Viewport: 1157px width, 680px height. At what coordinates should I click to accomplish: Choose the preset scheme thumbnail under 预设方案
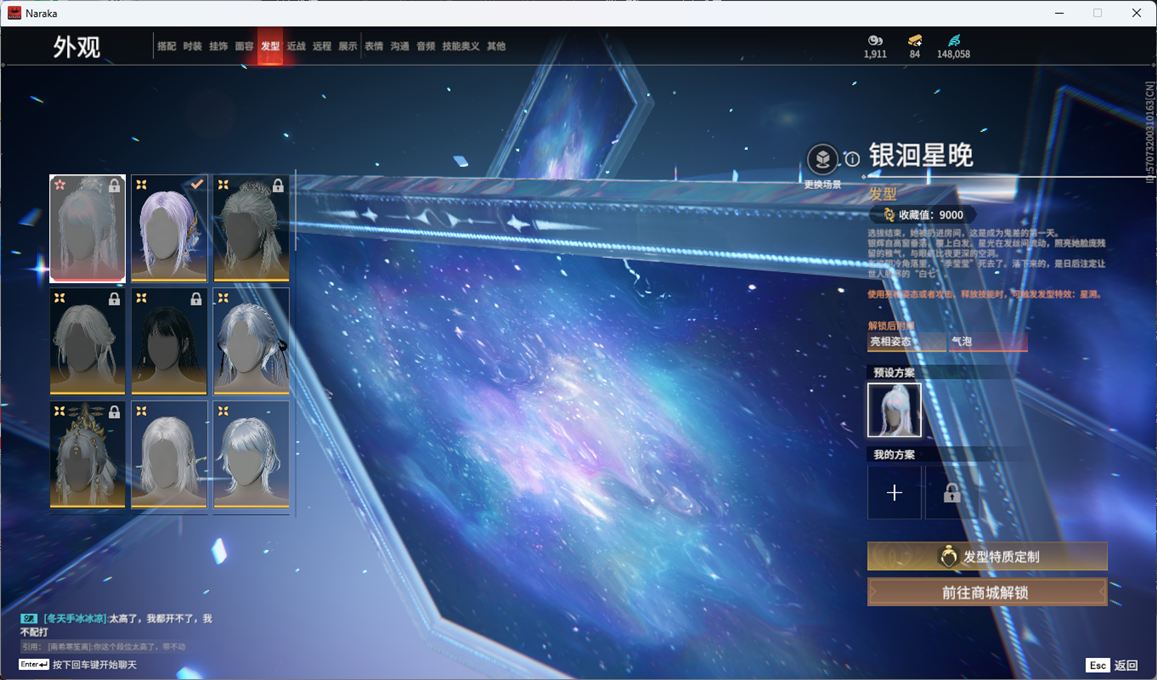[894, 410]
